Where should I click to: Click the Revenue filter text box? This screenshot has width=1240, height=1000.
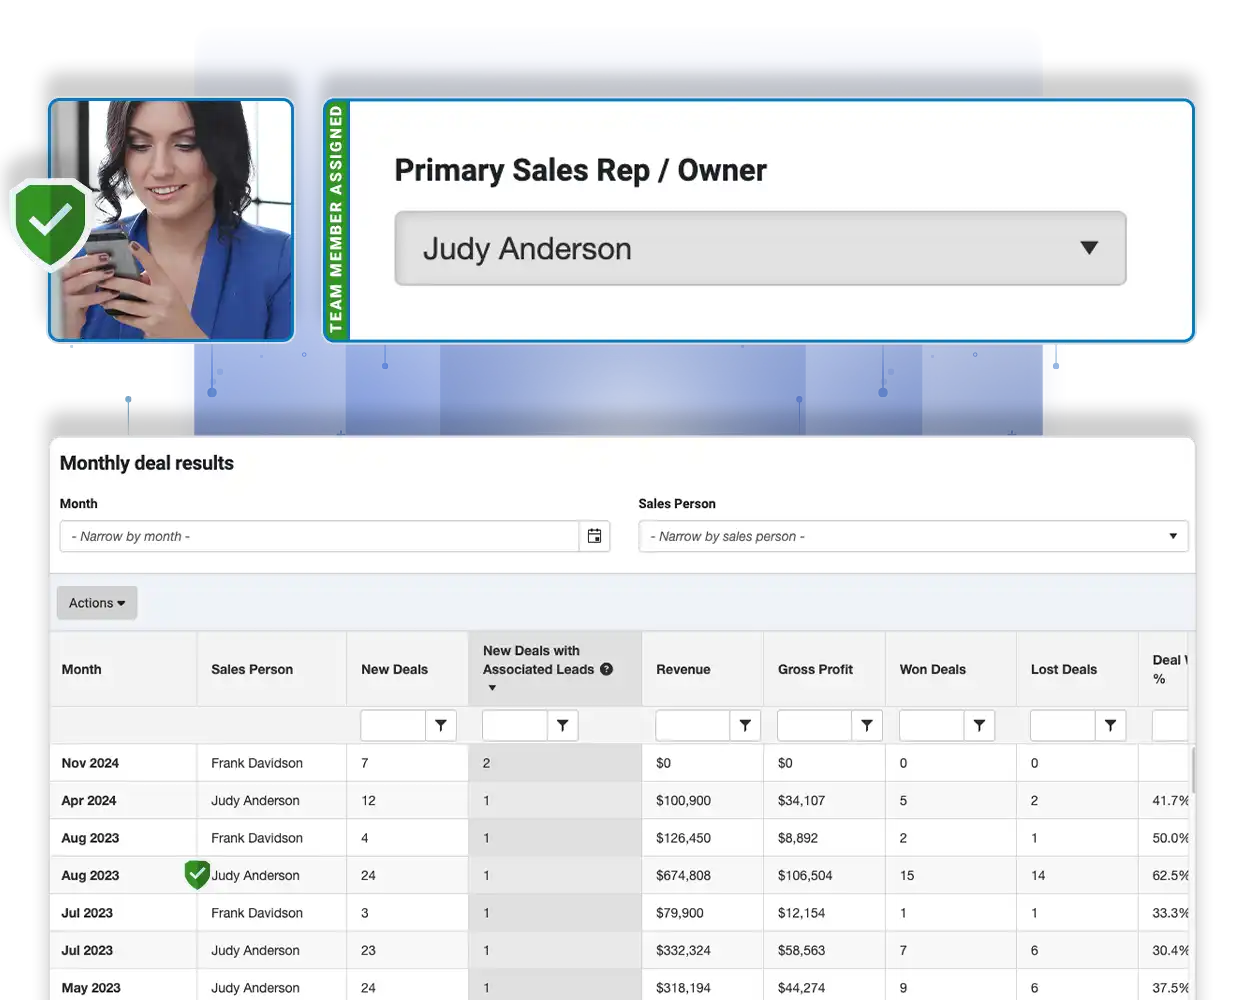(x=692, y=726)
